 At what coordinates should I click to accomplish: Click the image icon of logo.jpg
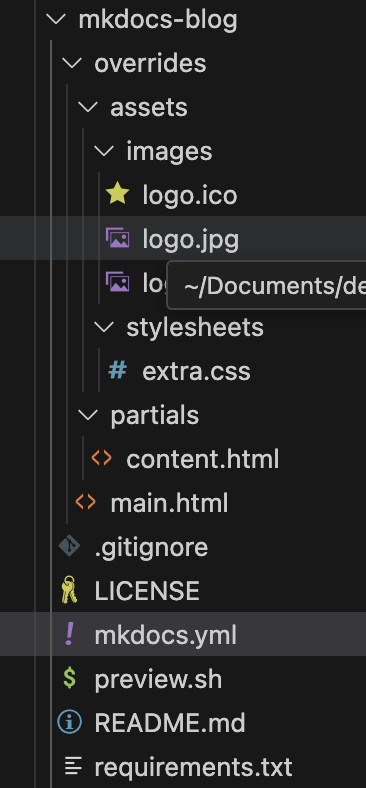pyautogui.click(x=118, y=238)
